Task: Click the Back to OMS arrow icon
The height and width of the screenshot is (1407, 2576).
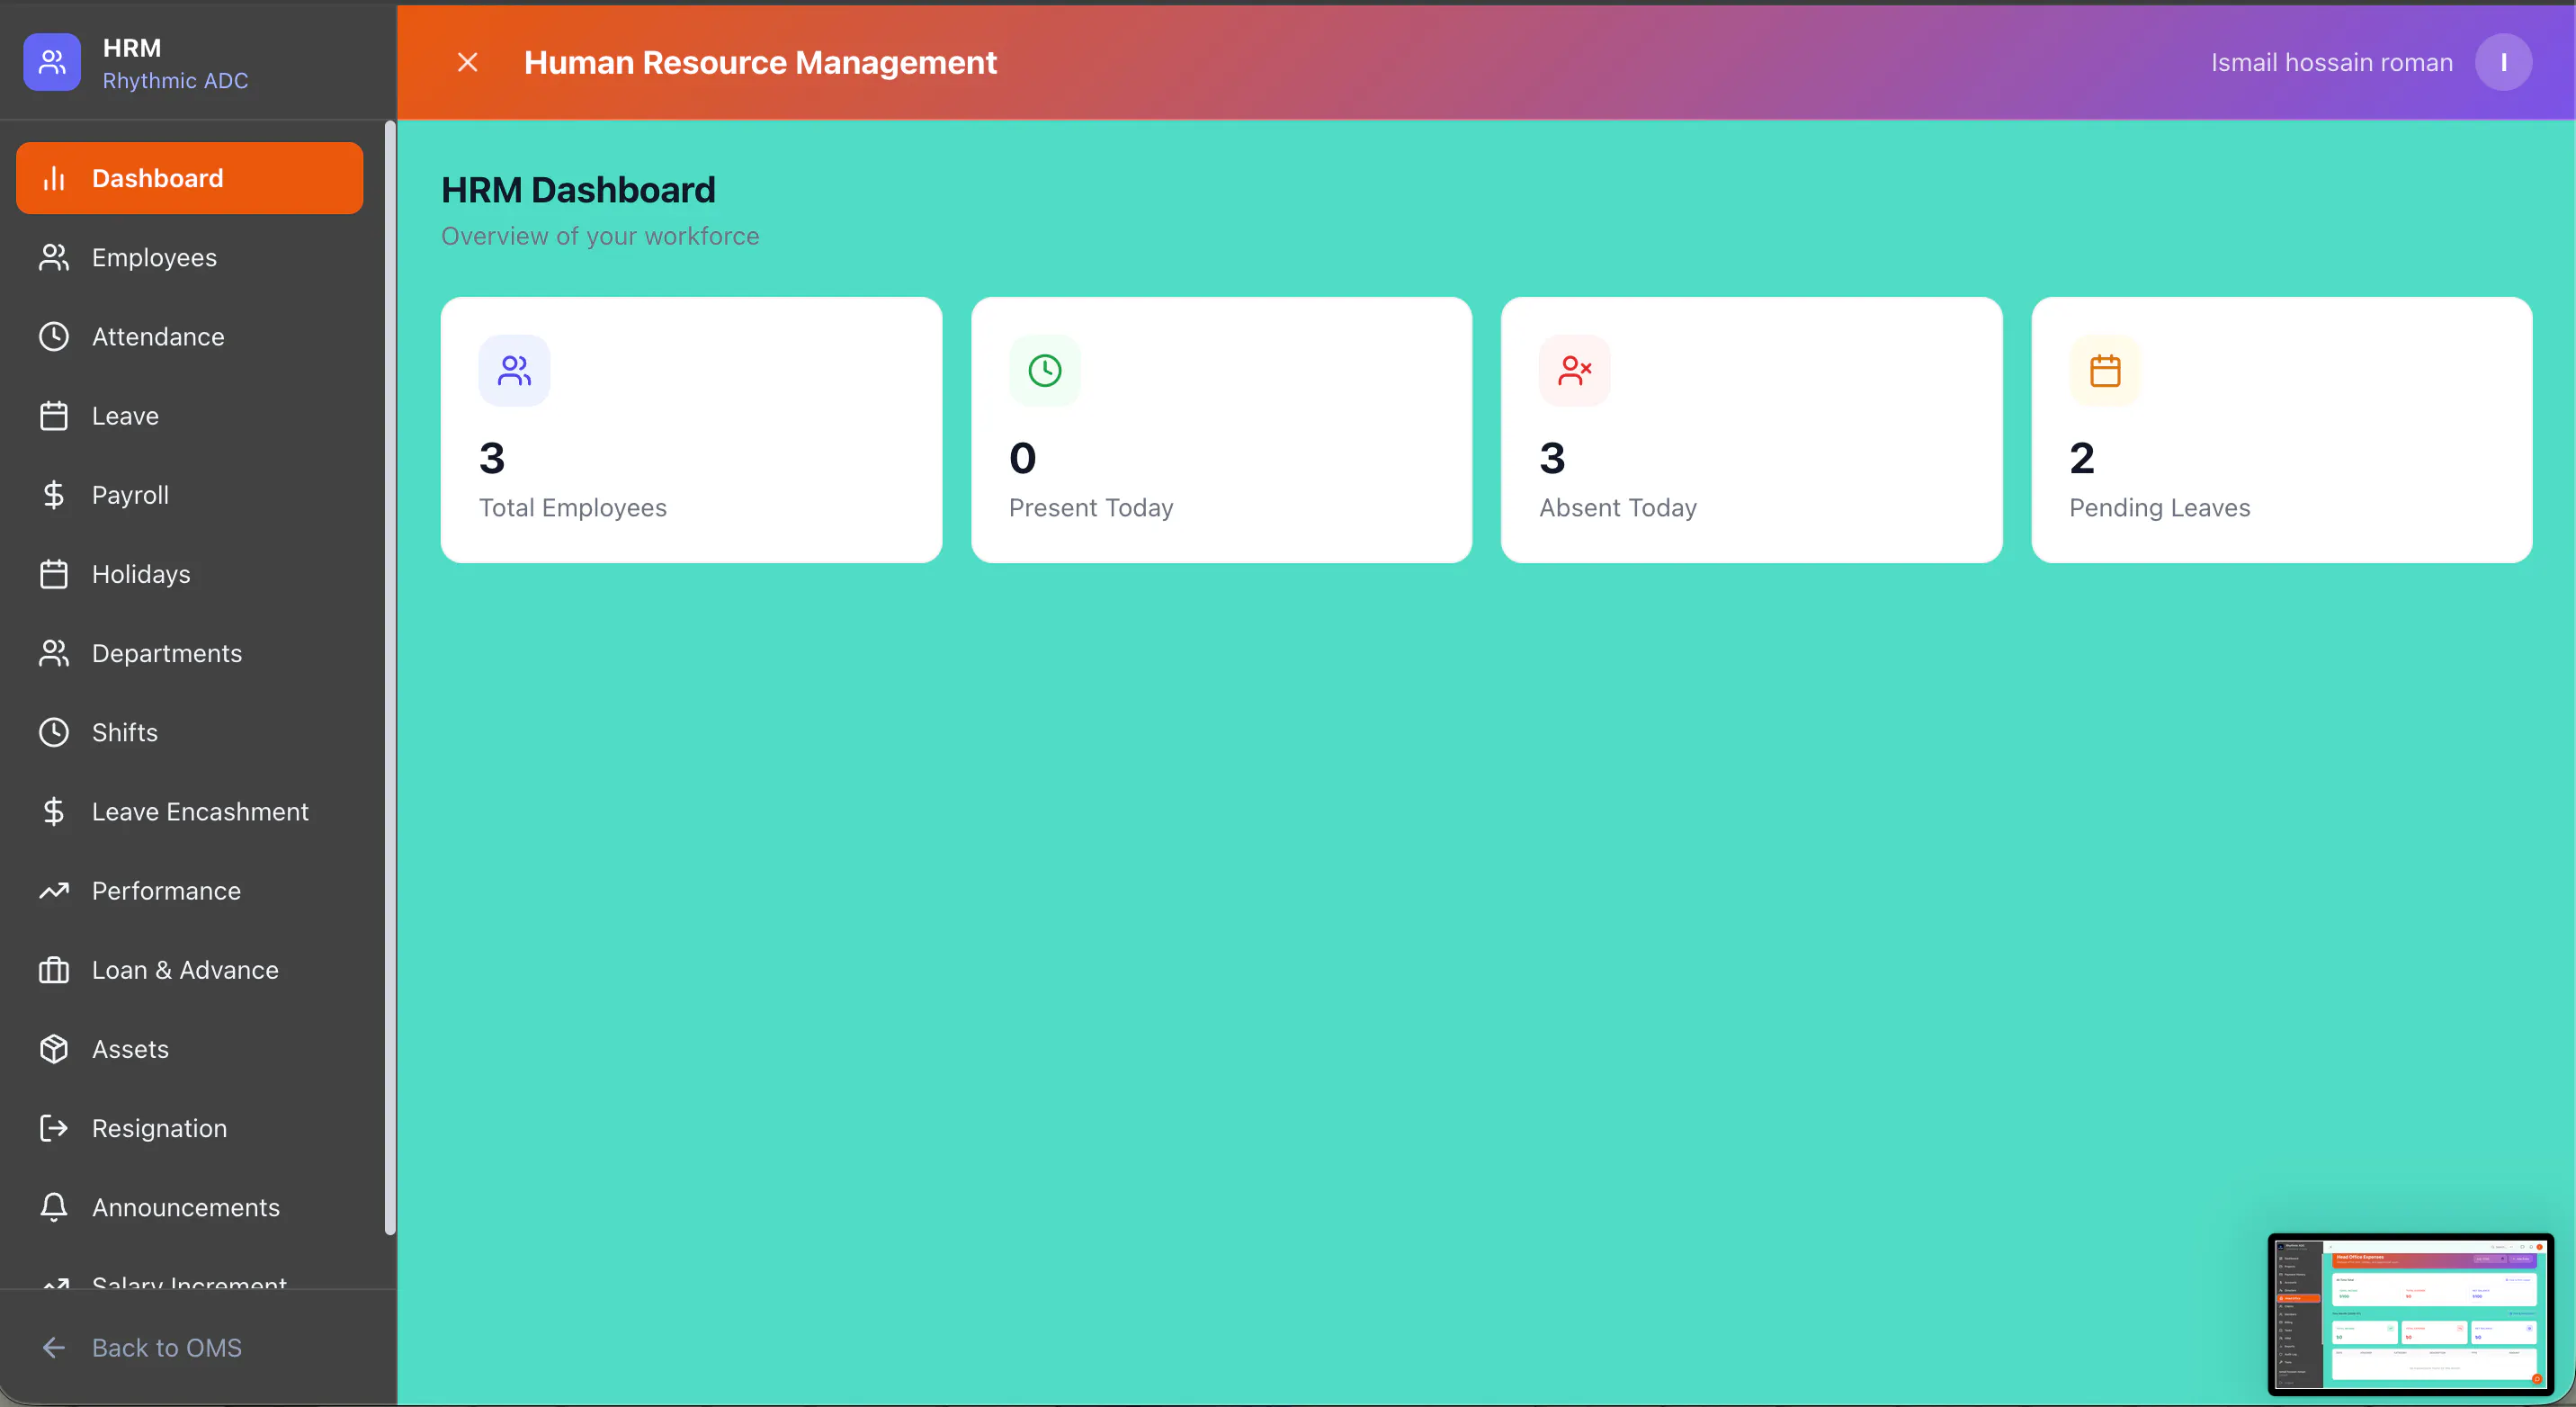Action: pos(54,1347)
